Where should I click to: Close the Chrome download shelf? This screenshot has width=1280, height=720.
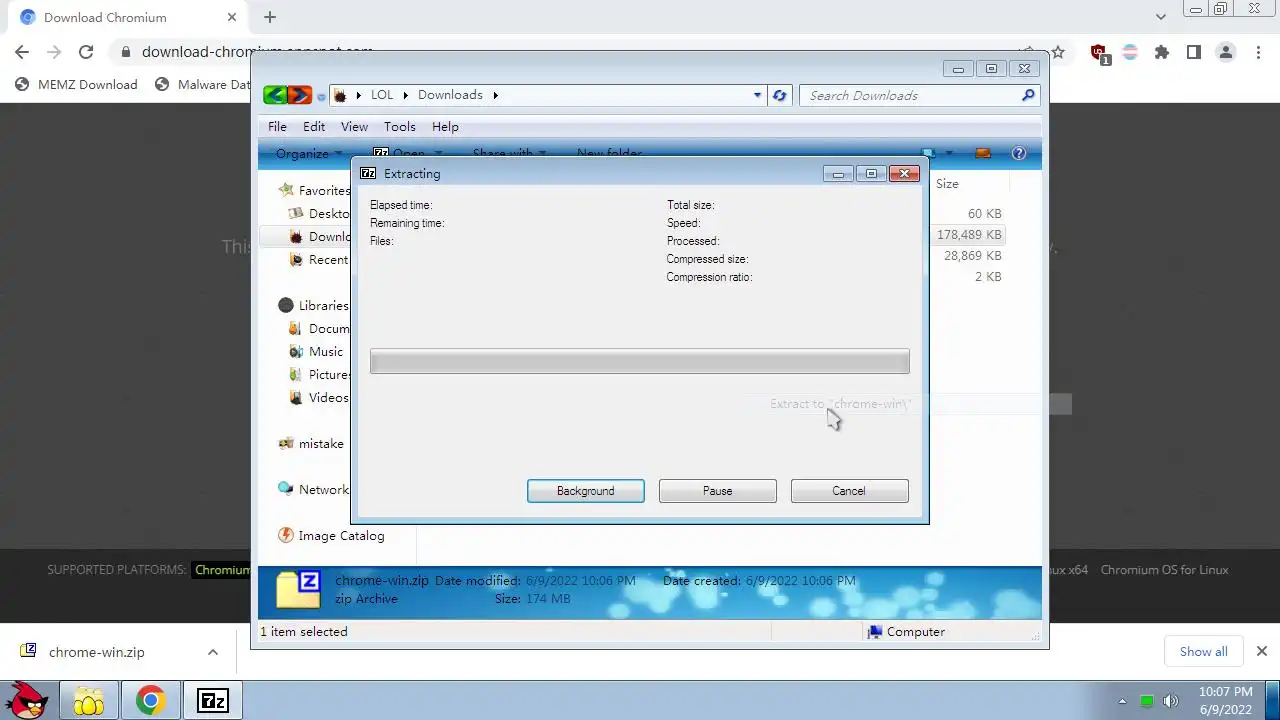[x=1261, y=652]
